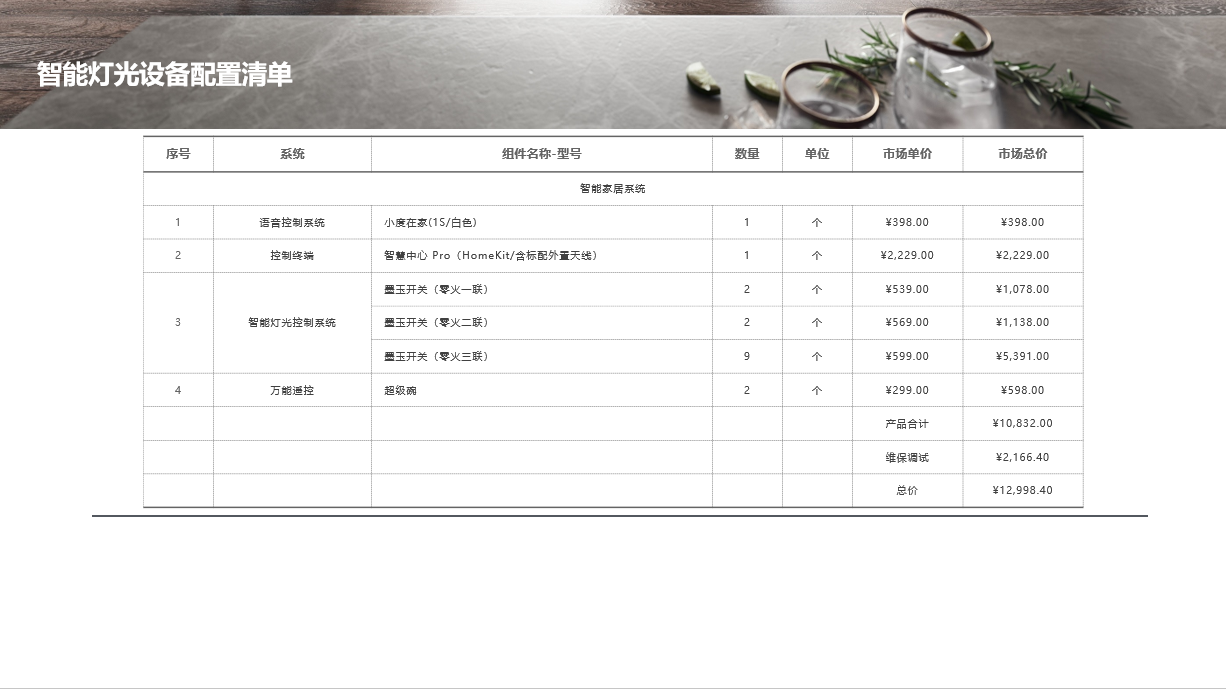The image size is (1226, 689).
Task: Click the ¥569.00 unit price
Action: pos(907,323)
